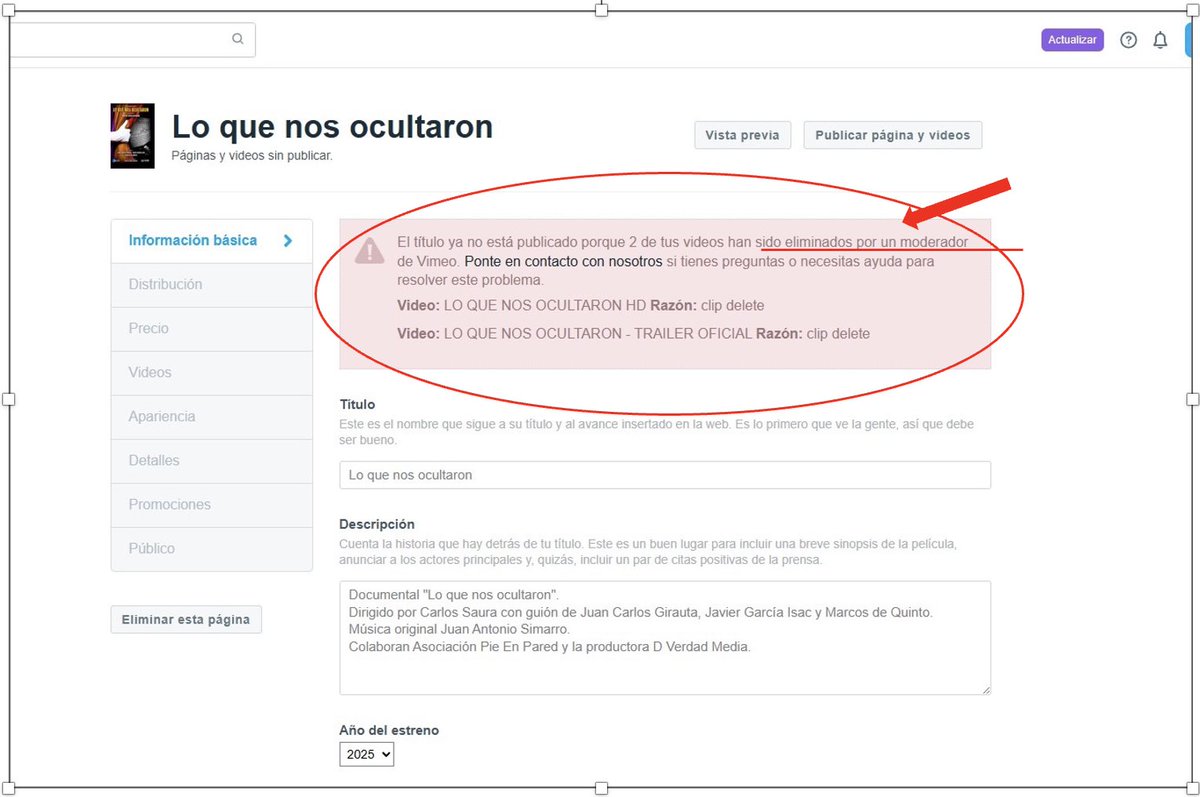This screenshot has width=1200, height=797.
Task: Focus the top search field
Action: 130,40
